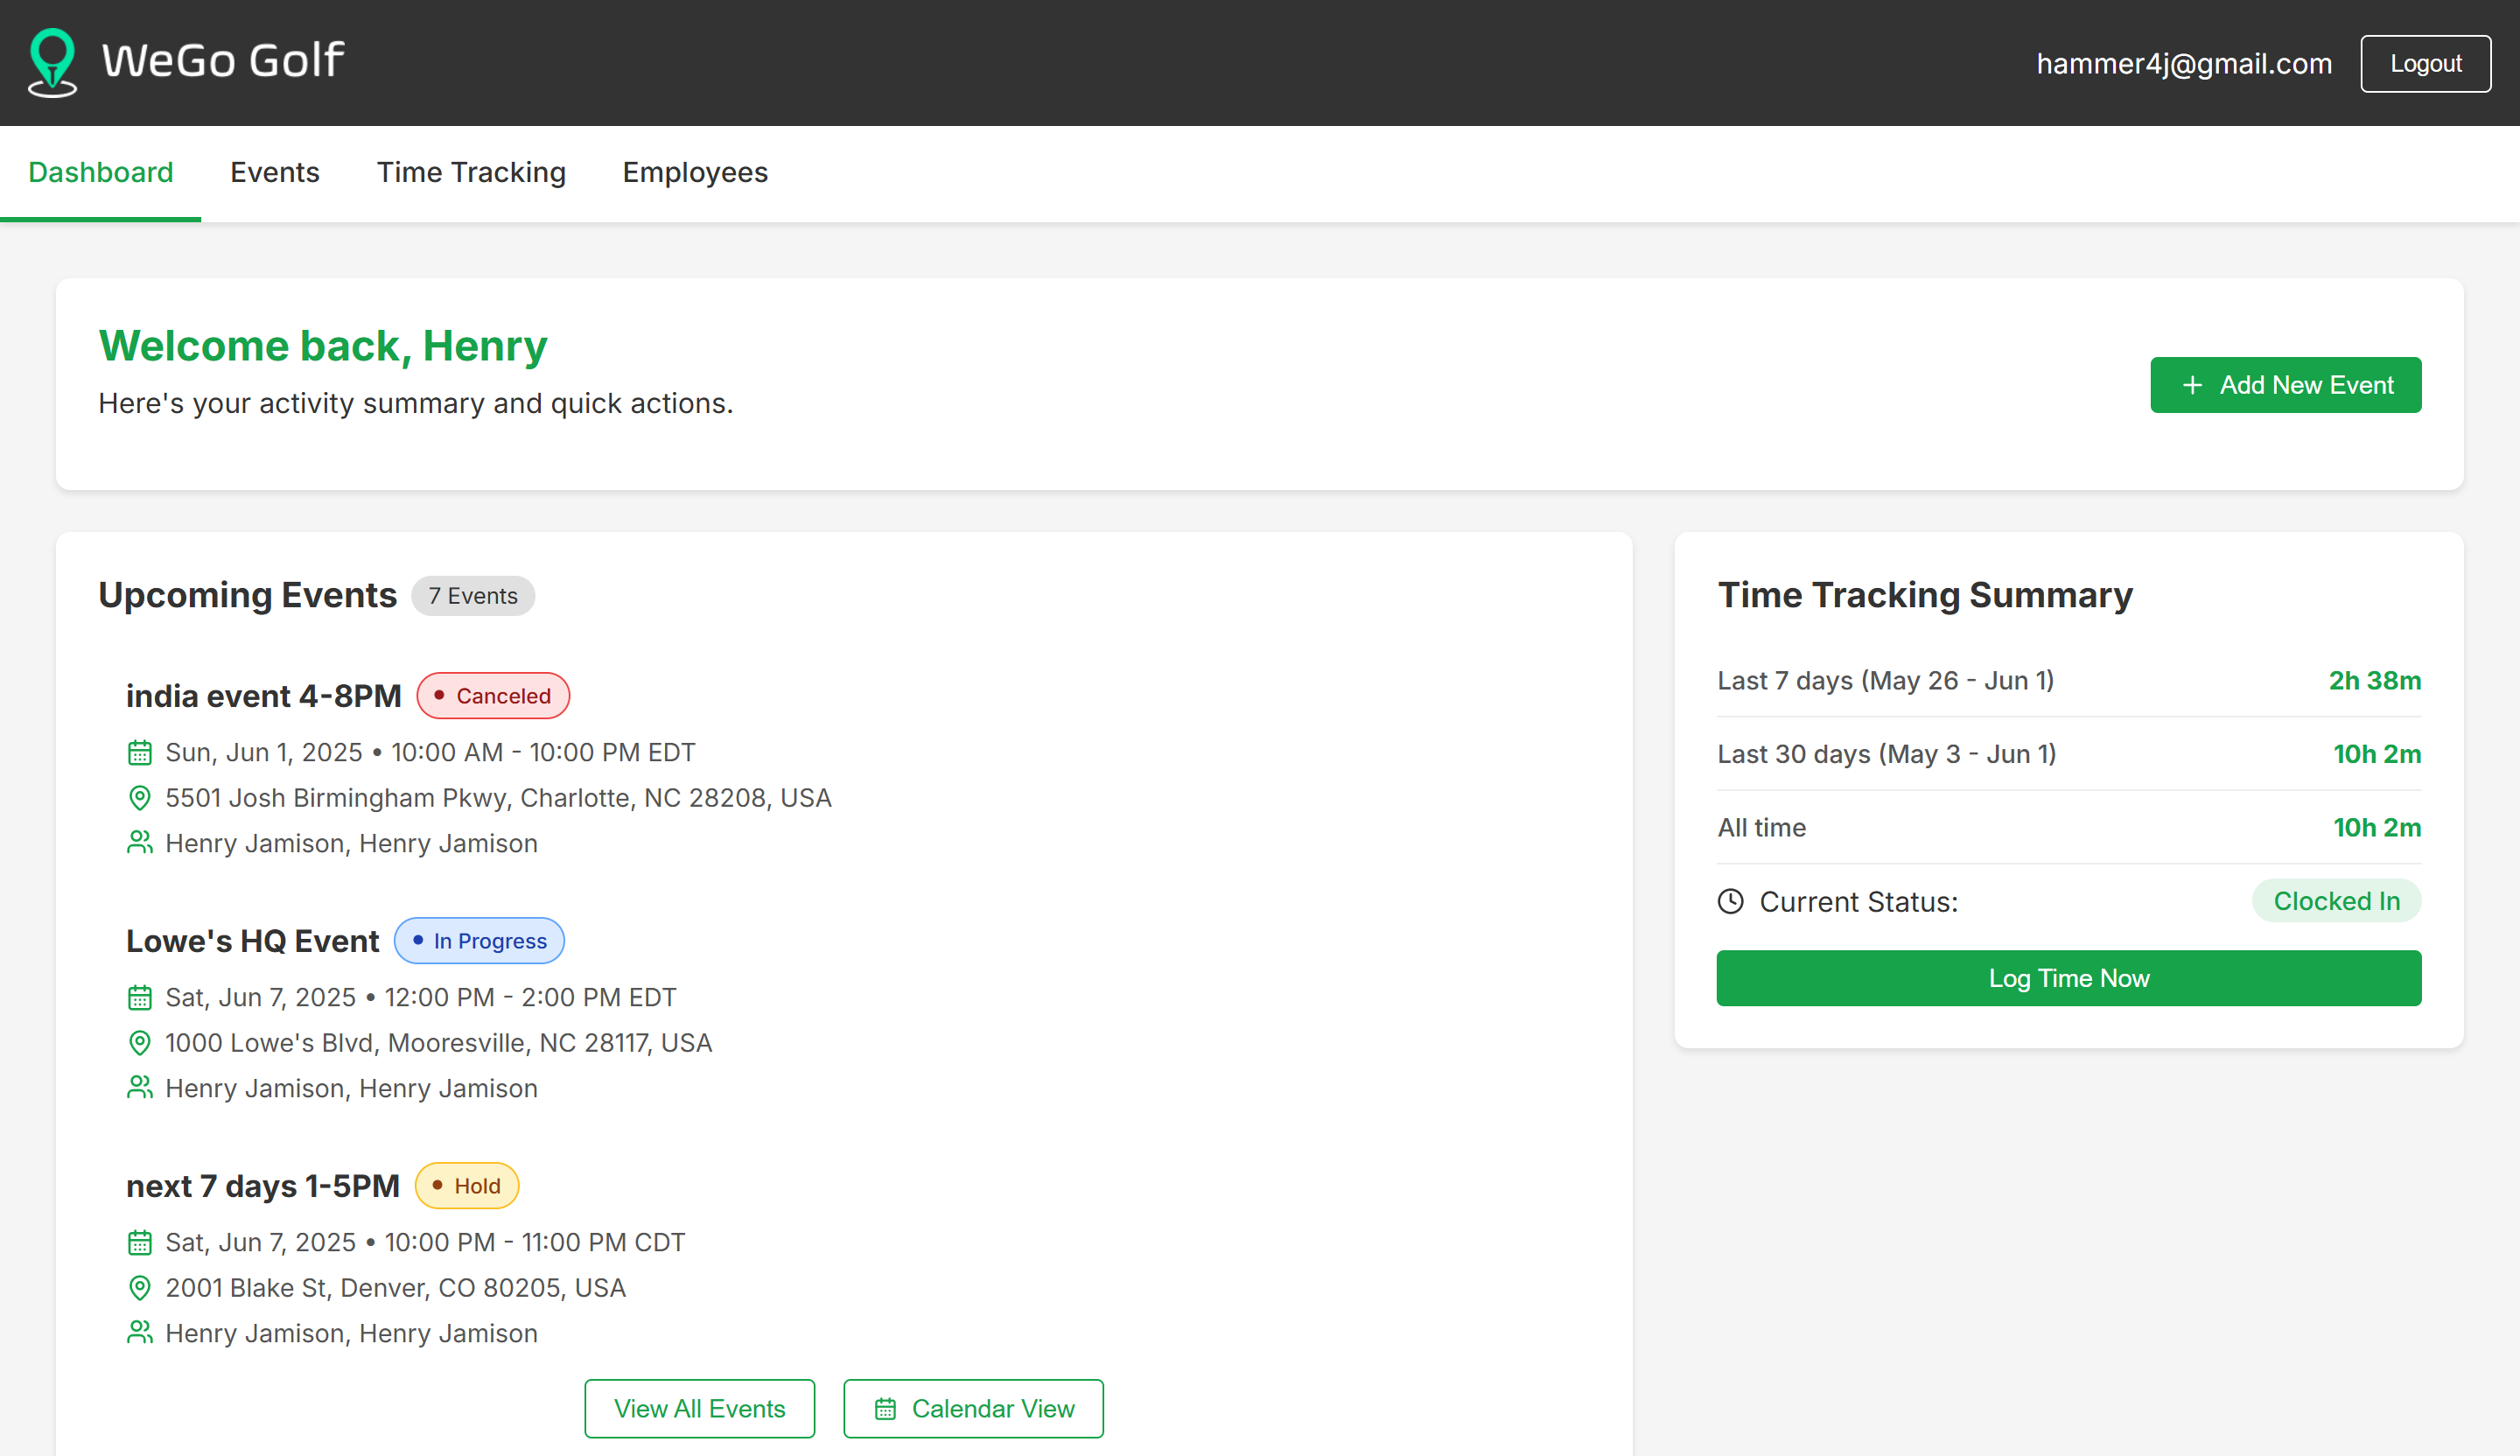Open View All Events
Viewport: 2520px width, 1456px height.
point(700,1409)
